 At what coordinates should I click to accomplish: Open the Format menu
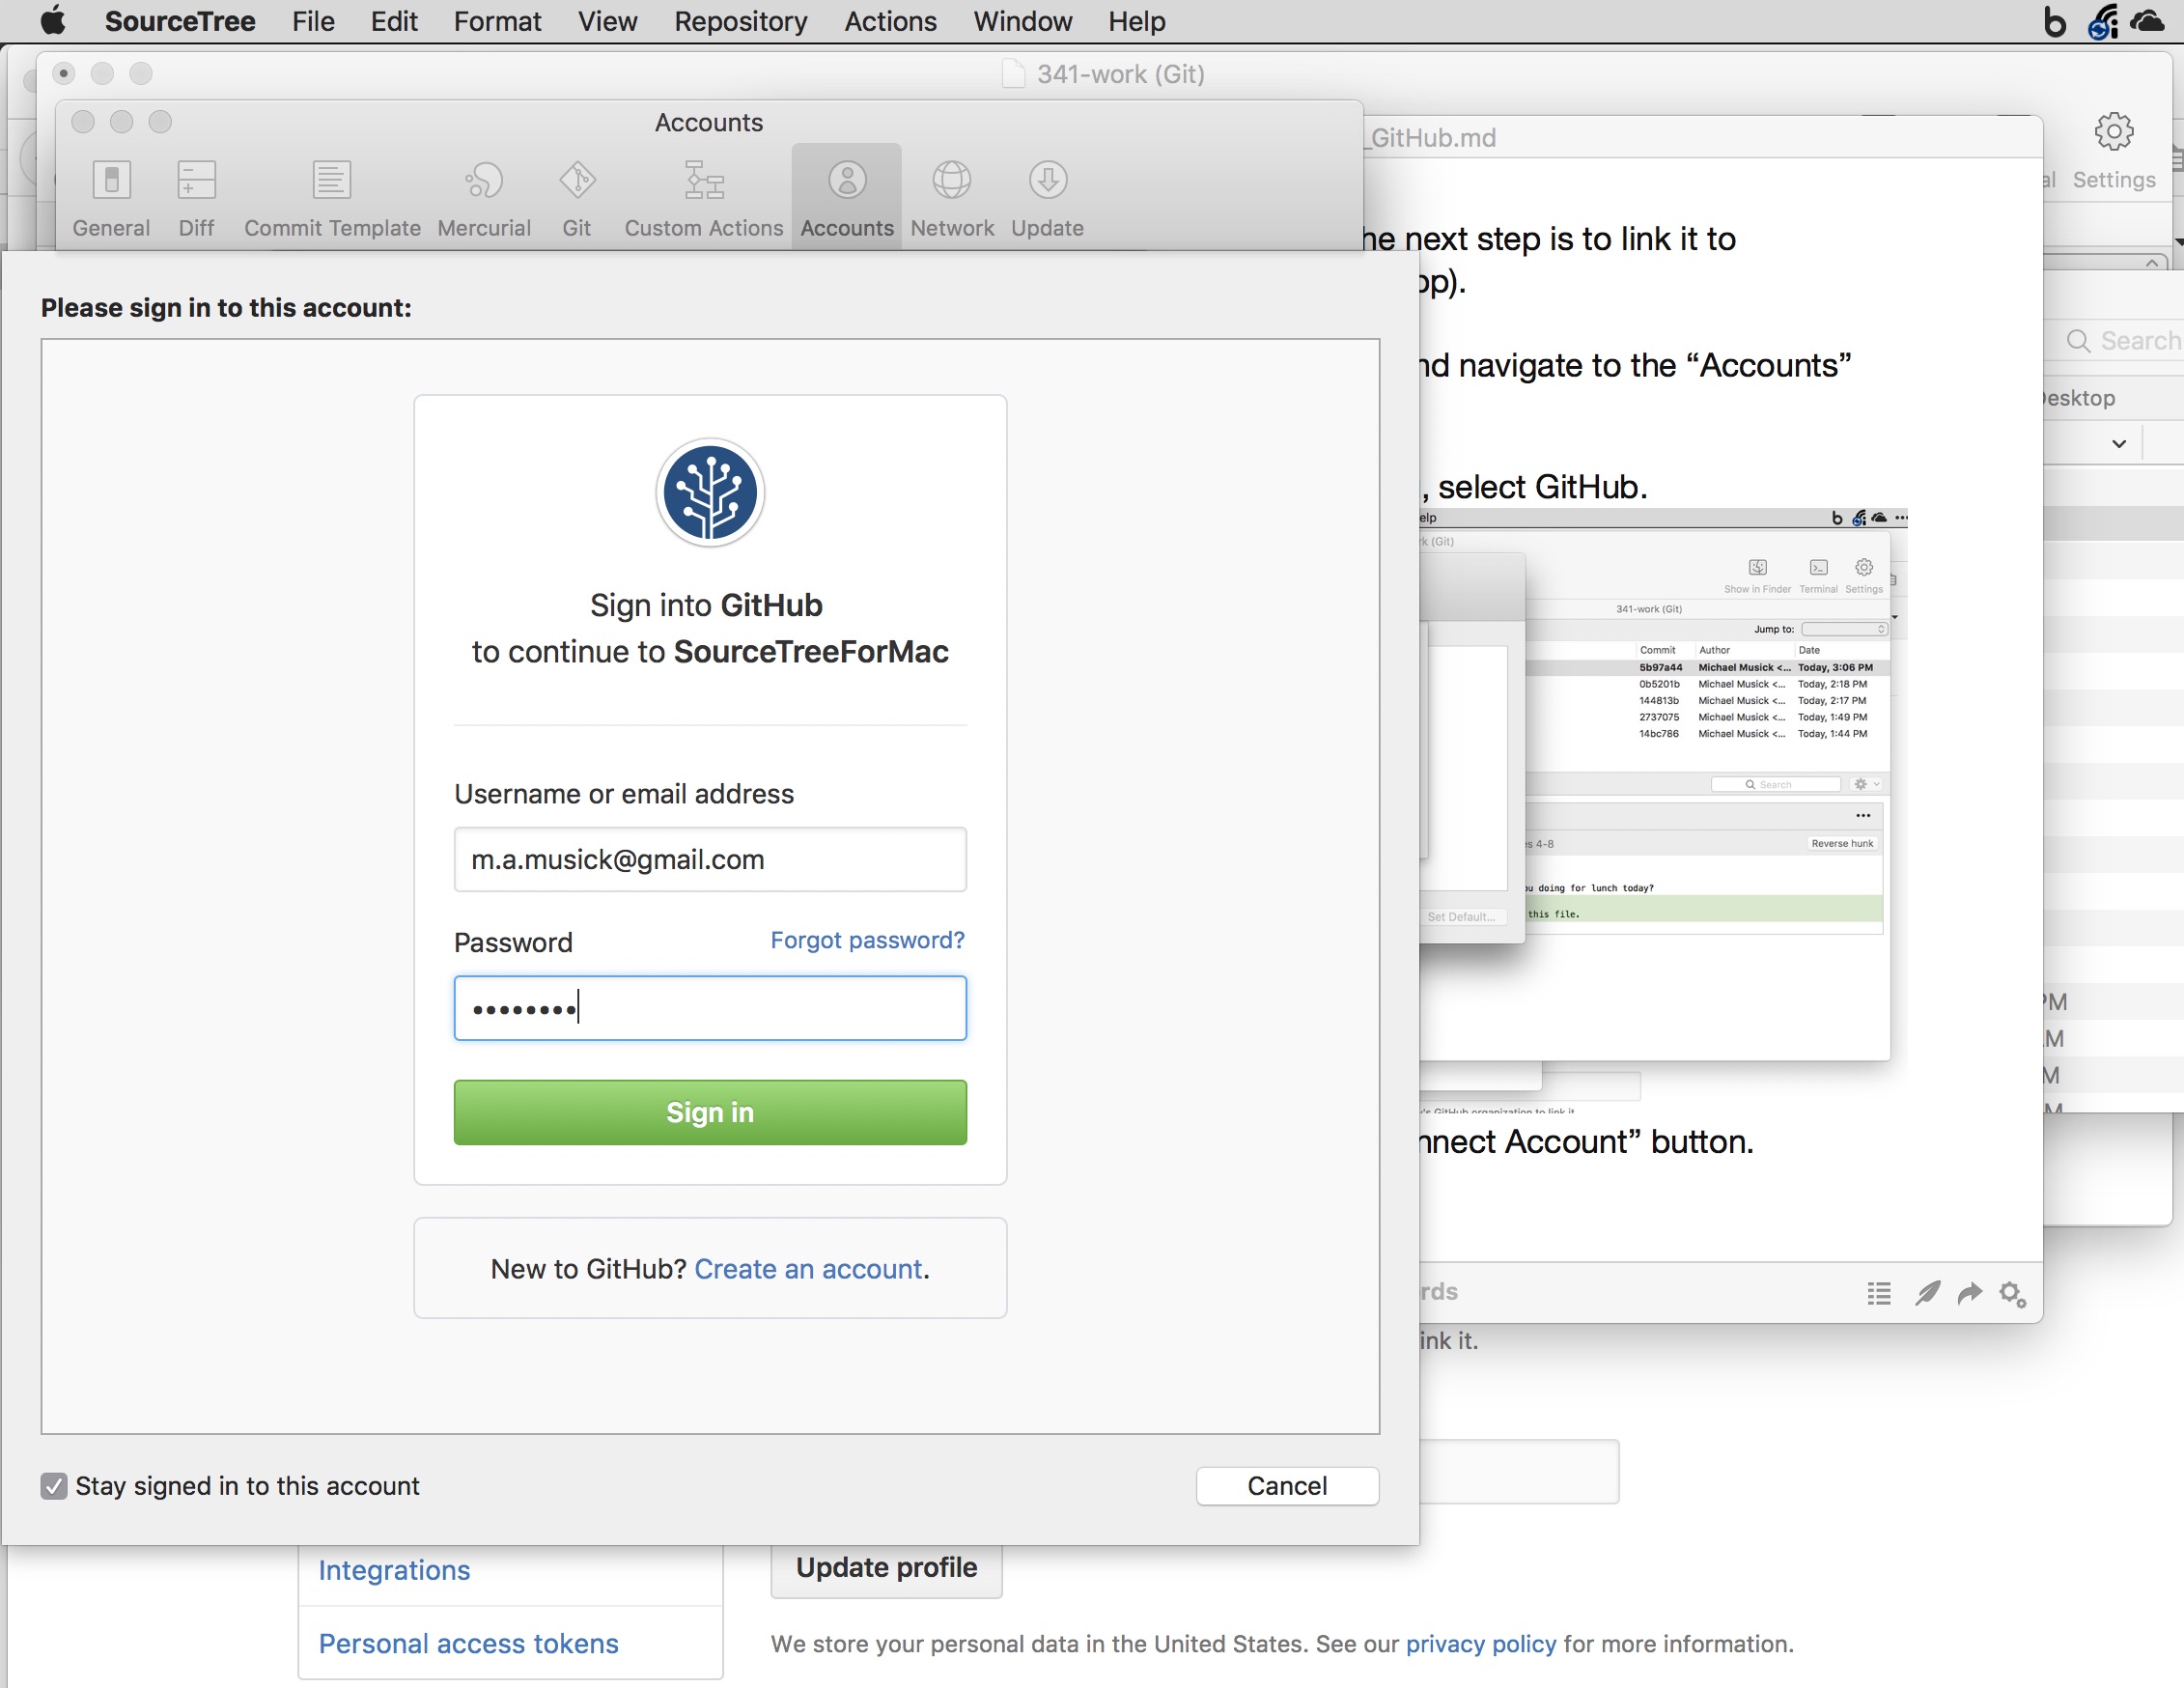pyautogui.click(x=497, y=21)
